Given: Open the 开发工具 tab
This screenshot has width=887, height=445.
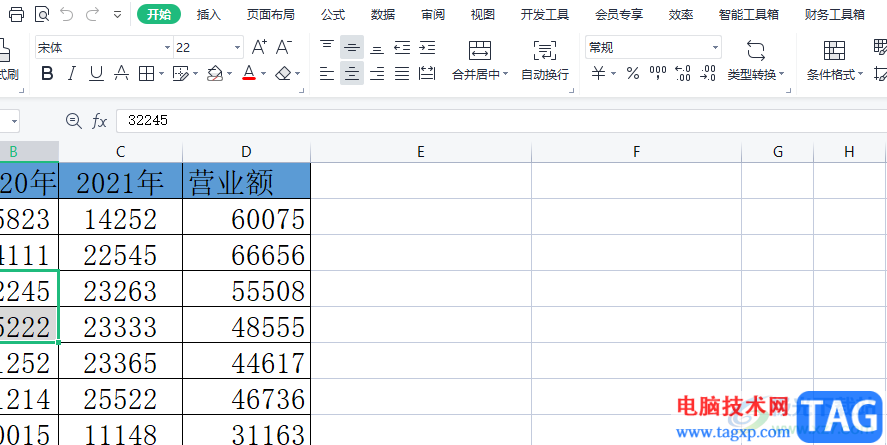Looking at the screenshot, I should 545,15.
